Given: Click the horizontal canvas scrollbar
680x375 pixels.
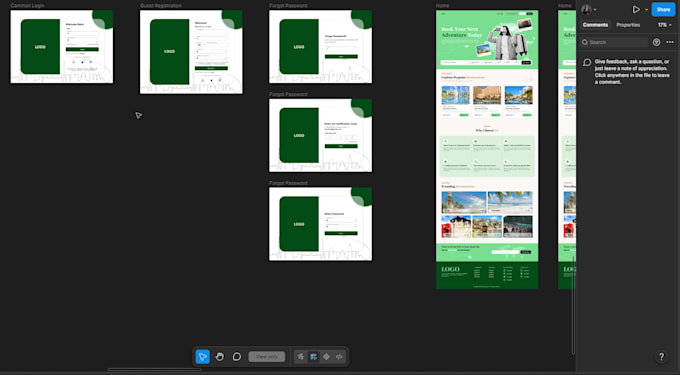Looking at the screenshot, I should coord(154,369).
